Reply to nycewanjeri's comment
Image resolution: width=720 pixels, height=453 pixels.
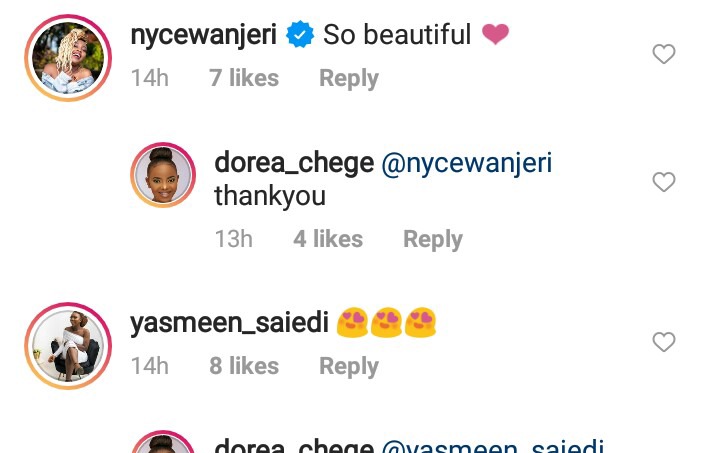(x=349, y=78)
